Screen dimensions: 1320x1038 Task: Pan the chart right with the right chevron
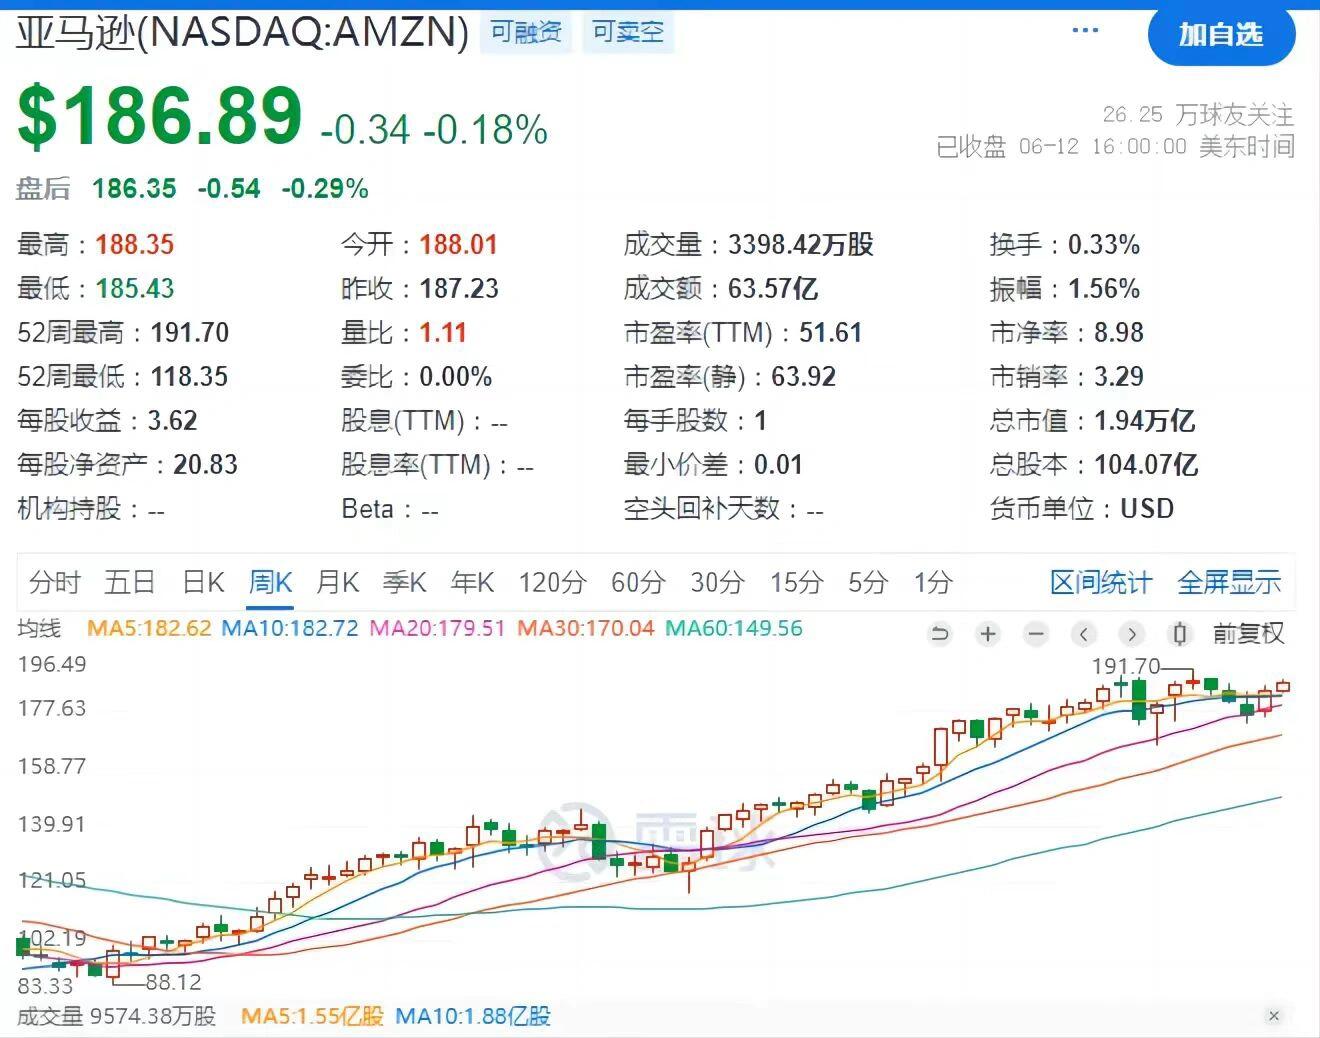tap(1131, 634)
